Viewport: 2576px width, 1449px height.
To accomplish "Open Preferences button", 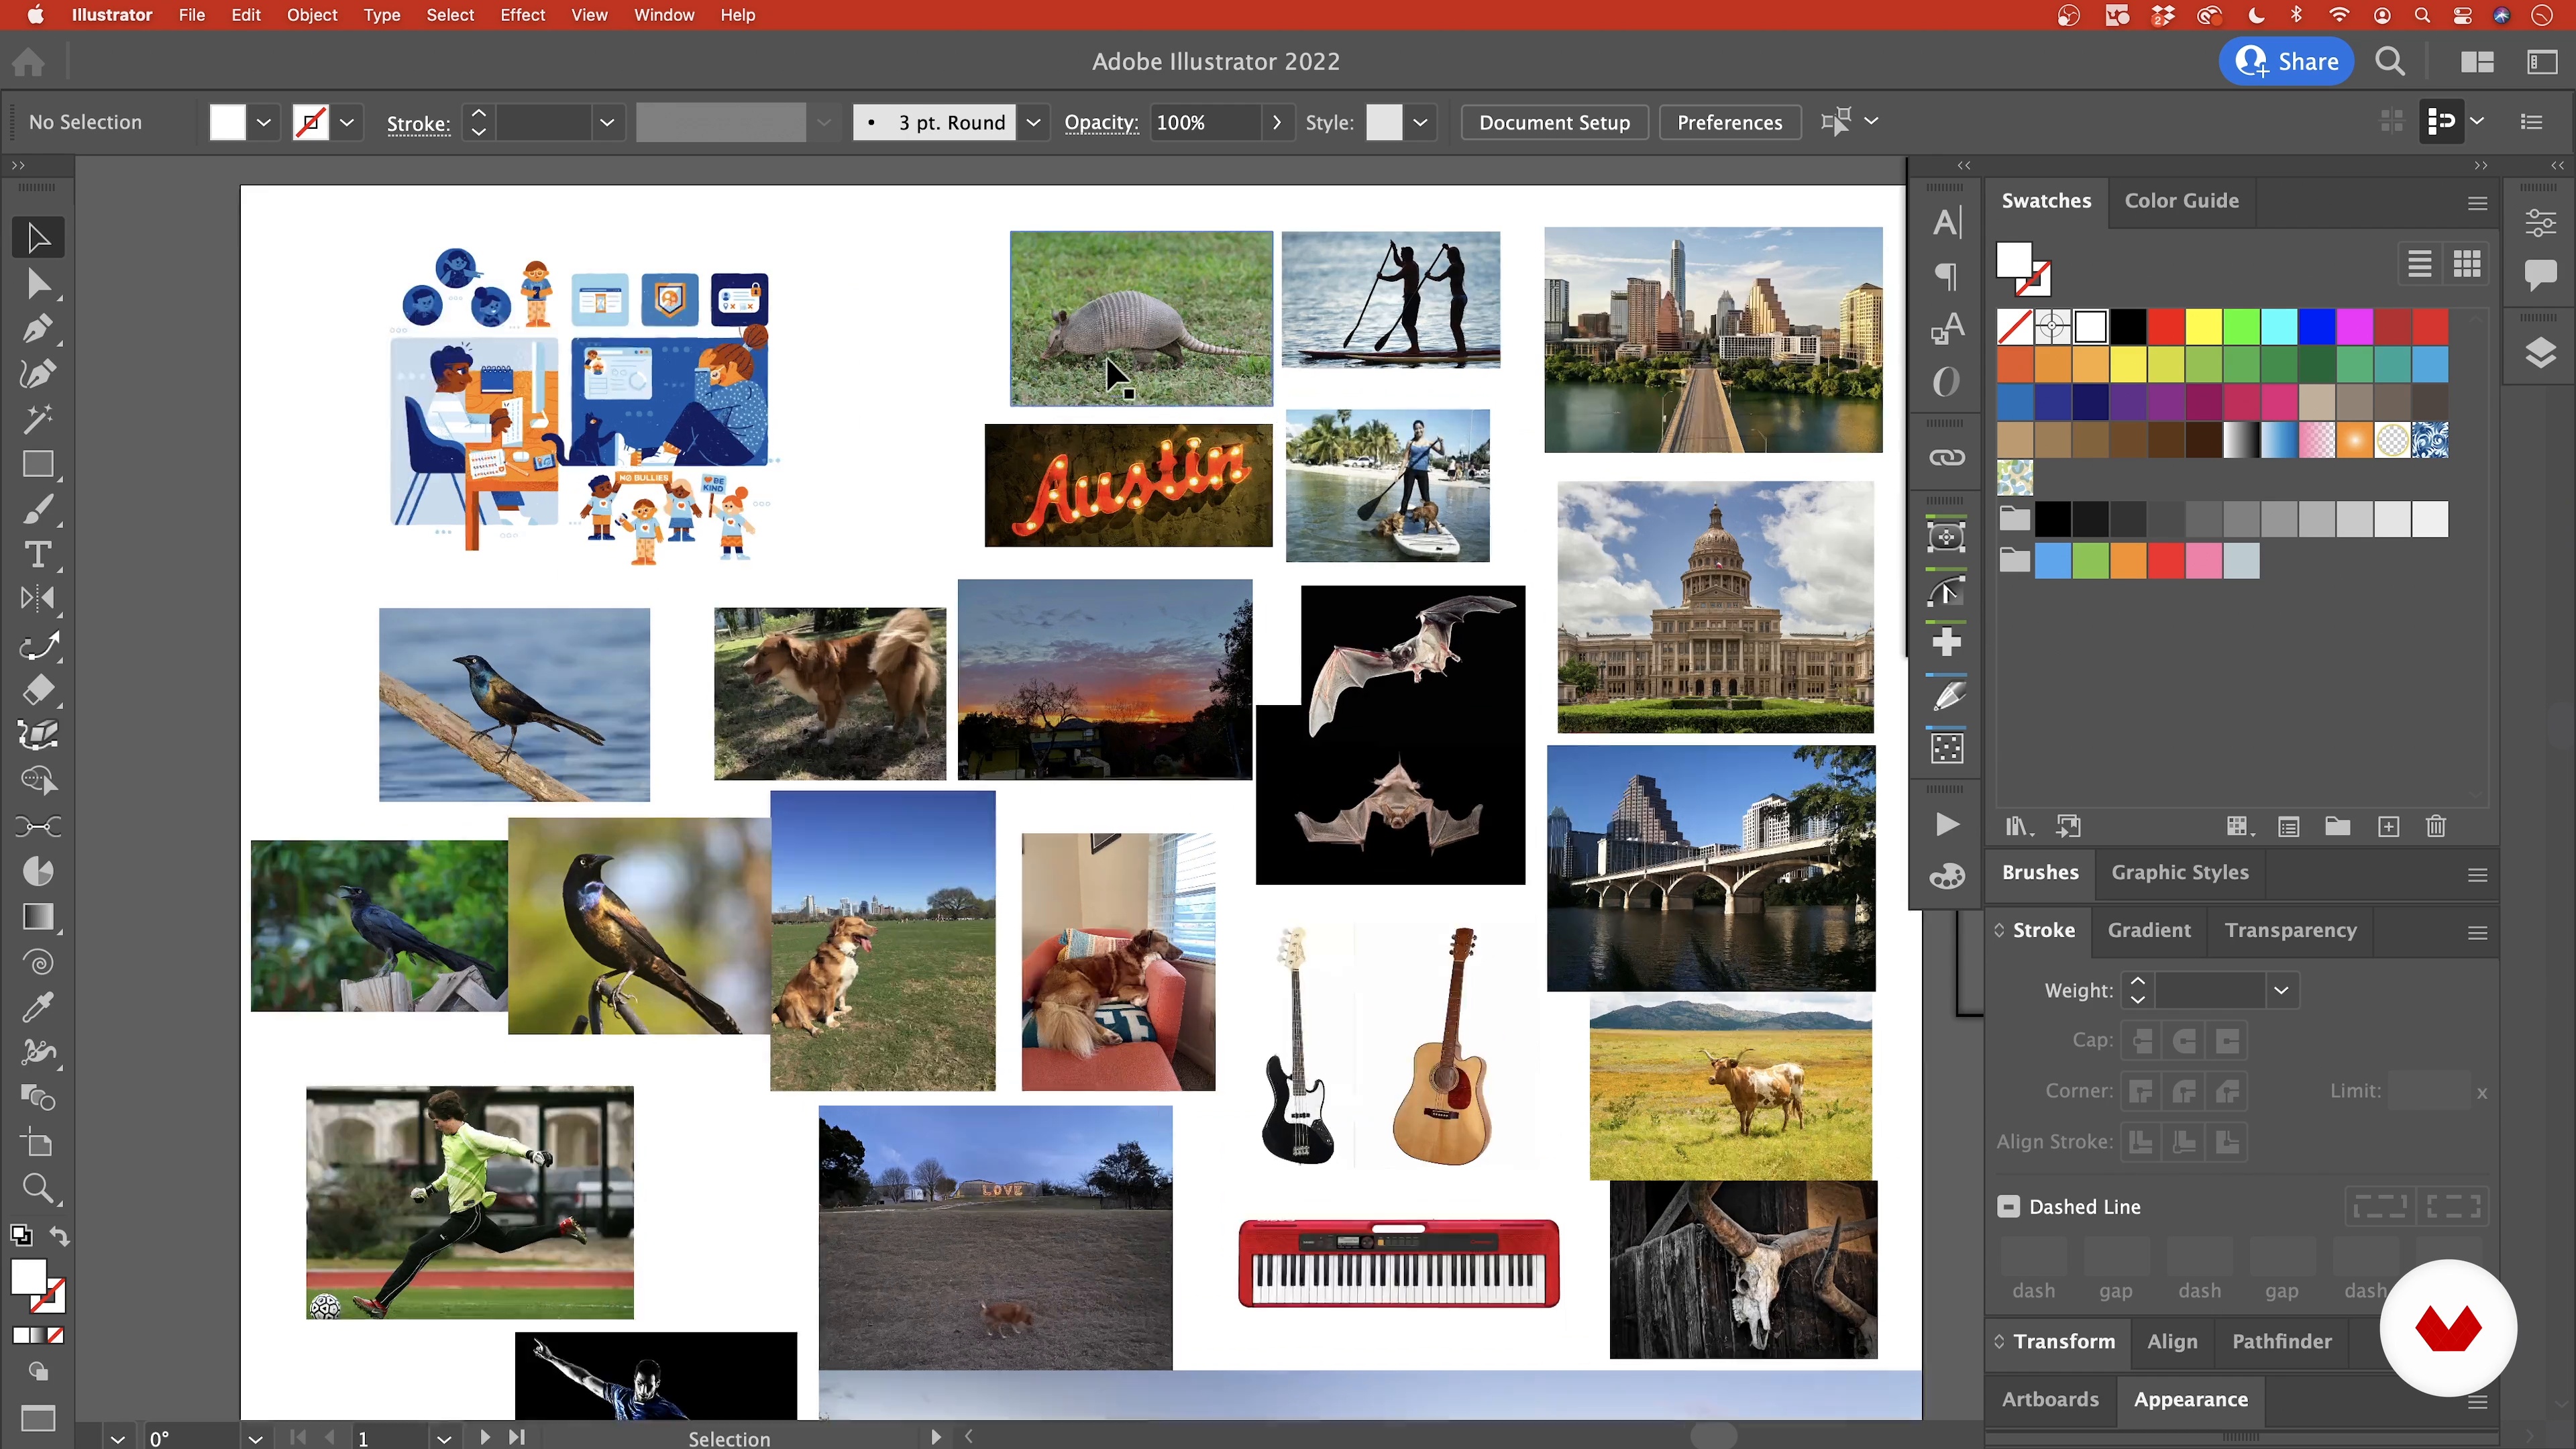I will click(1729, 122).
